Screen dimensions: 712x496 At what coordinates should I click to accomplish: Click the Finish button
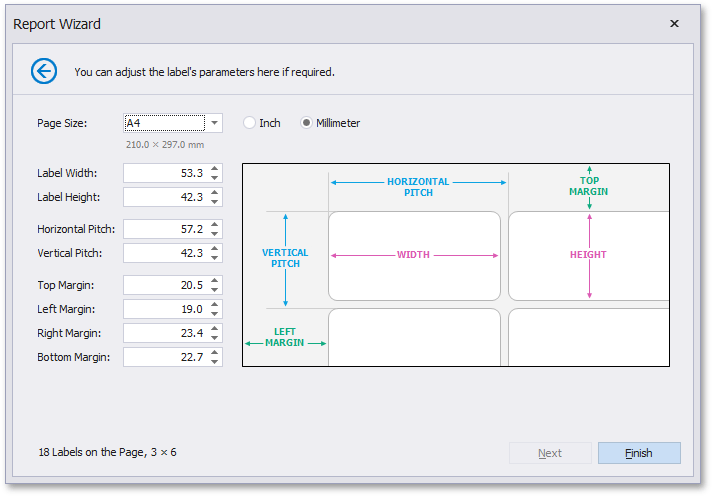click(639, 453)
